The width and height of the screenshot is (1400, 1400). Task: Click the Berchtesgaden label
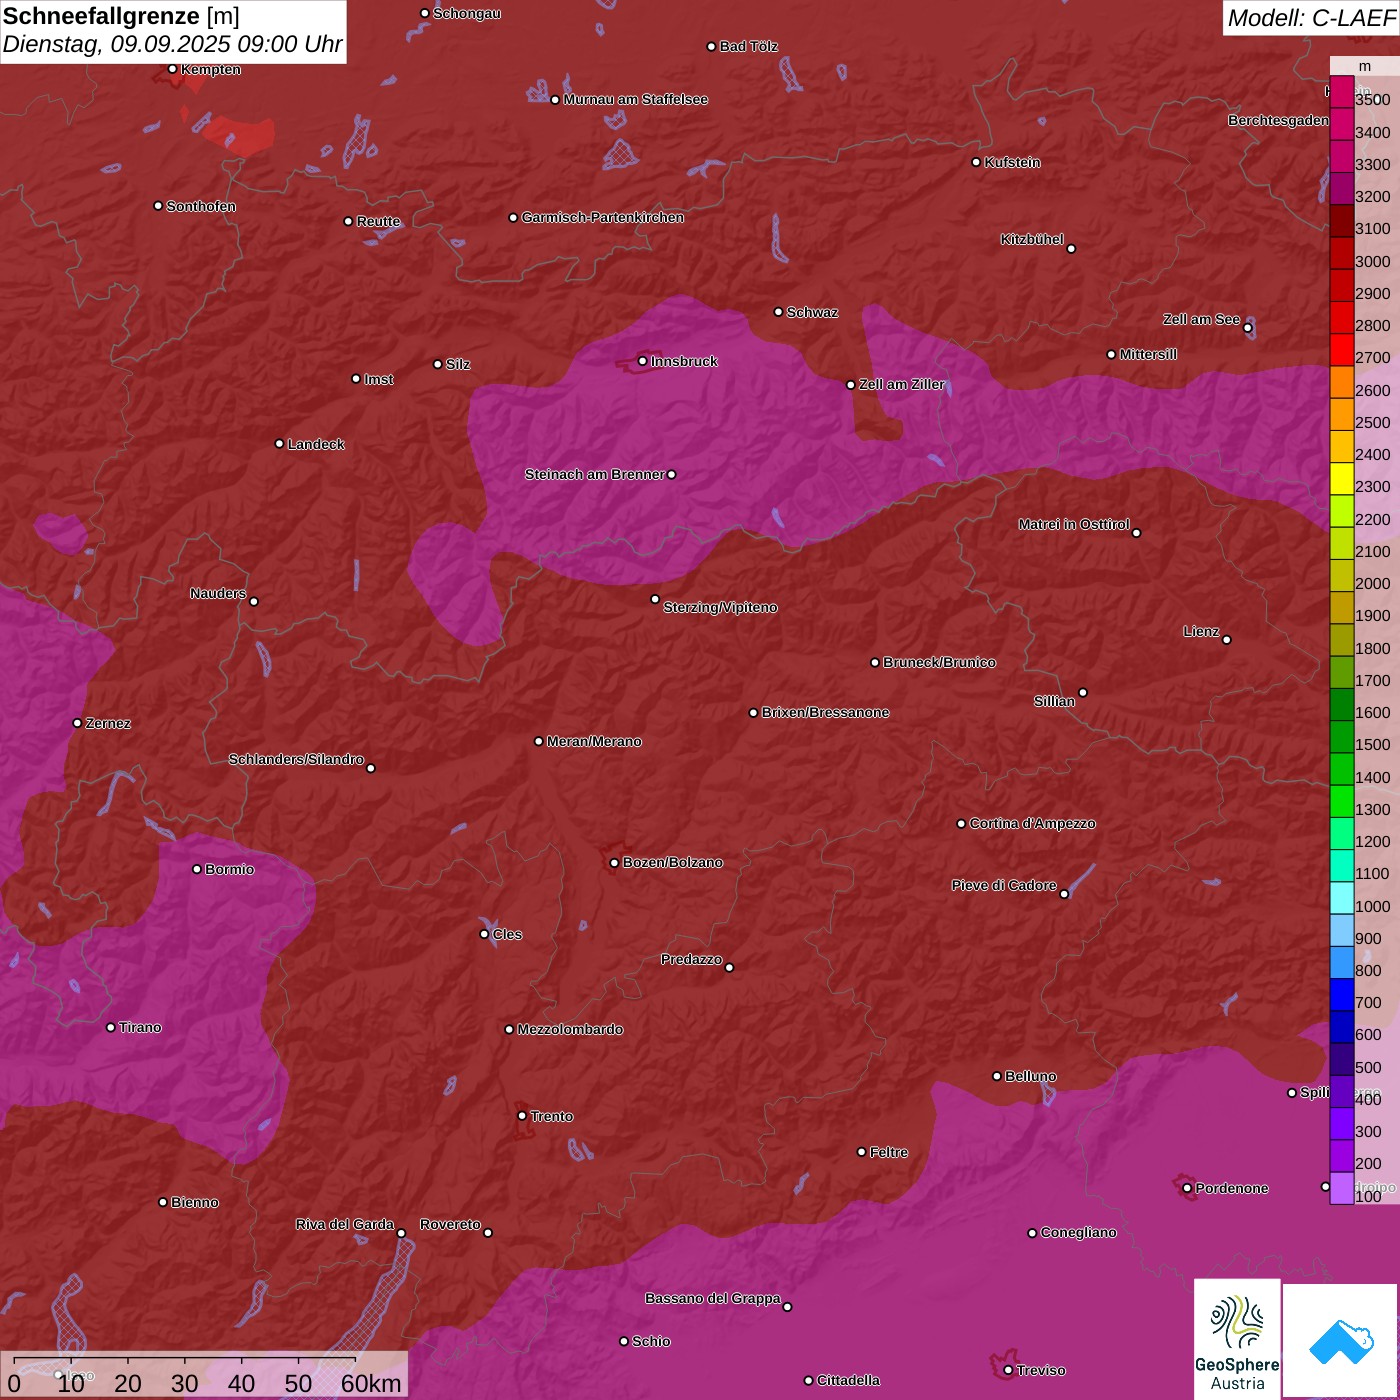(x=1279, y=120)
